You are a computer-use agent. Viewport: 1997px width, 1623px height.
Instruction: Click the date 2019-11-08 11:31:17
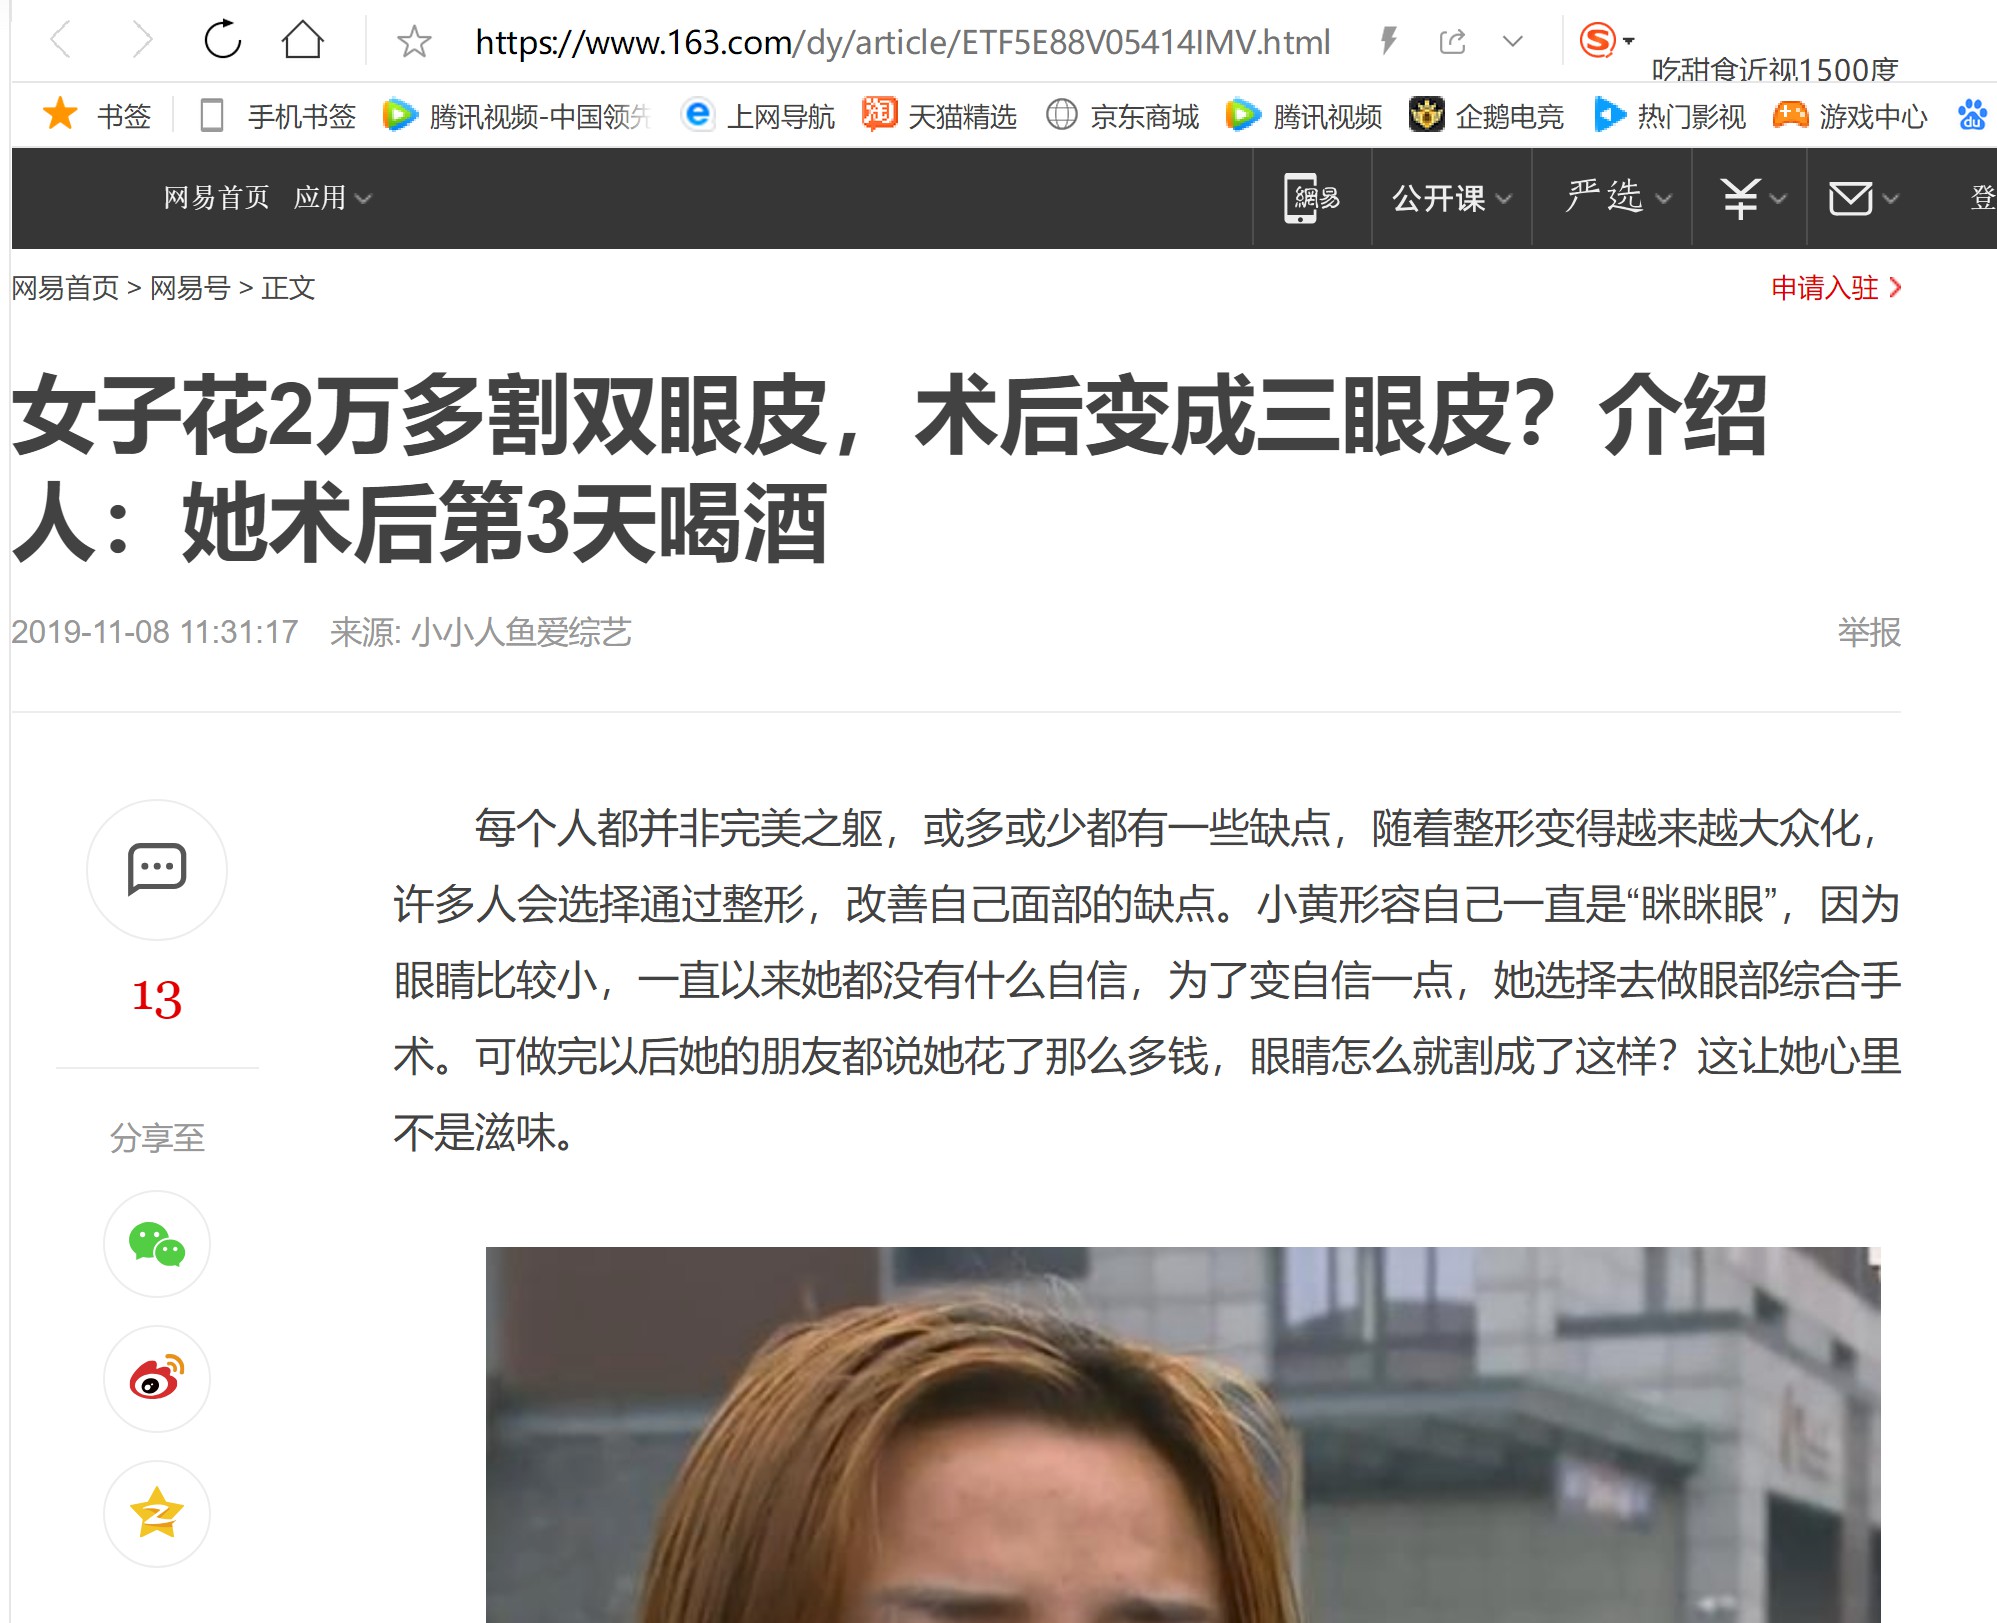[155, 632]
